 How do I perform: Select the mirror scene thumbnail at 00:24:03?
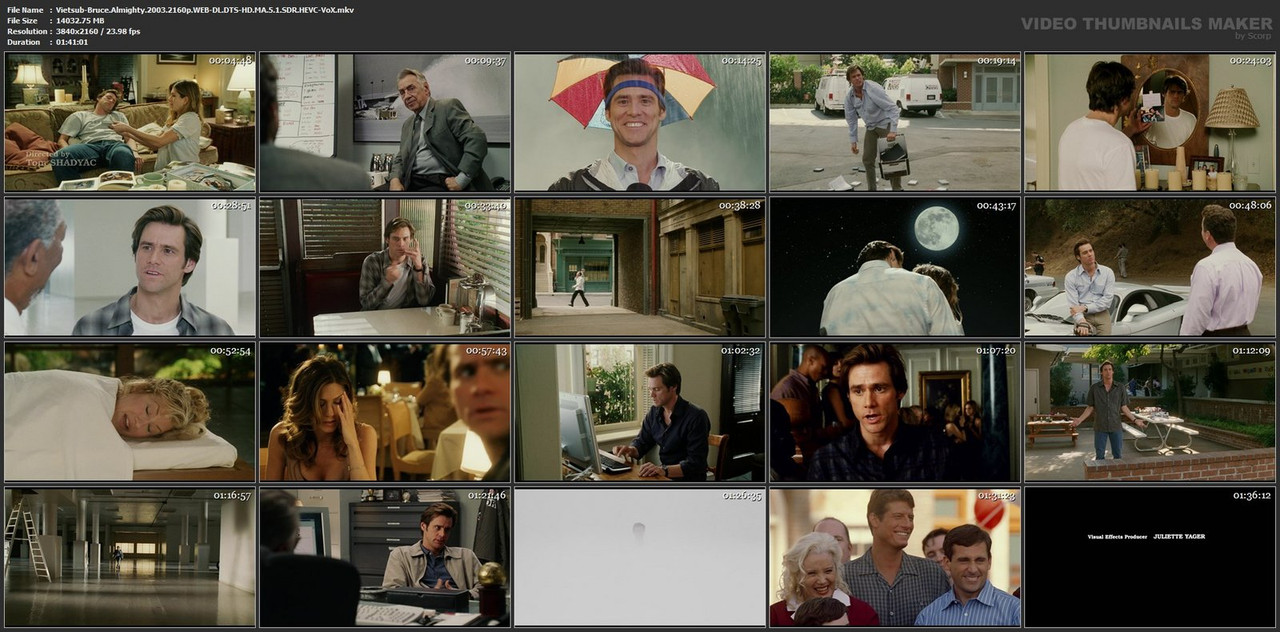coord(1150,122)
